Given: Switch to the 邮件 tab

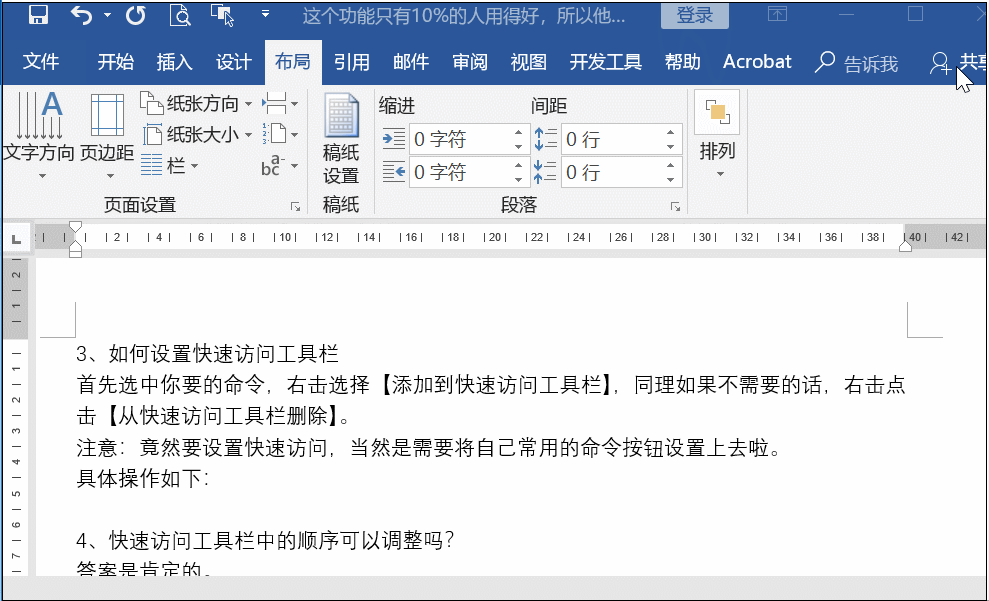Looking at the screenshot, I should point(411,62).
